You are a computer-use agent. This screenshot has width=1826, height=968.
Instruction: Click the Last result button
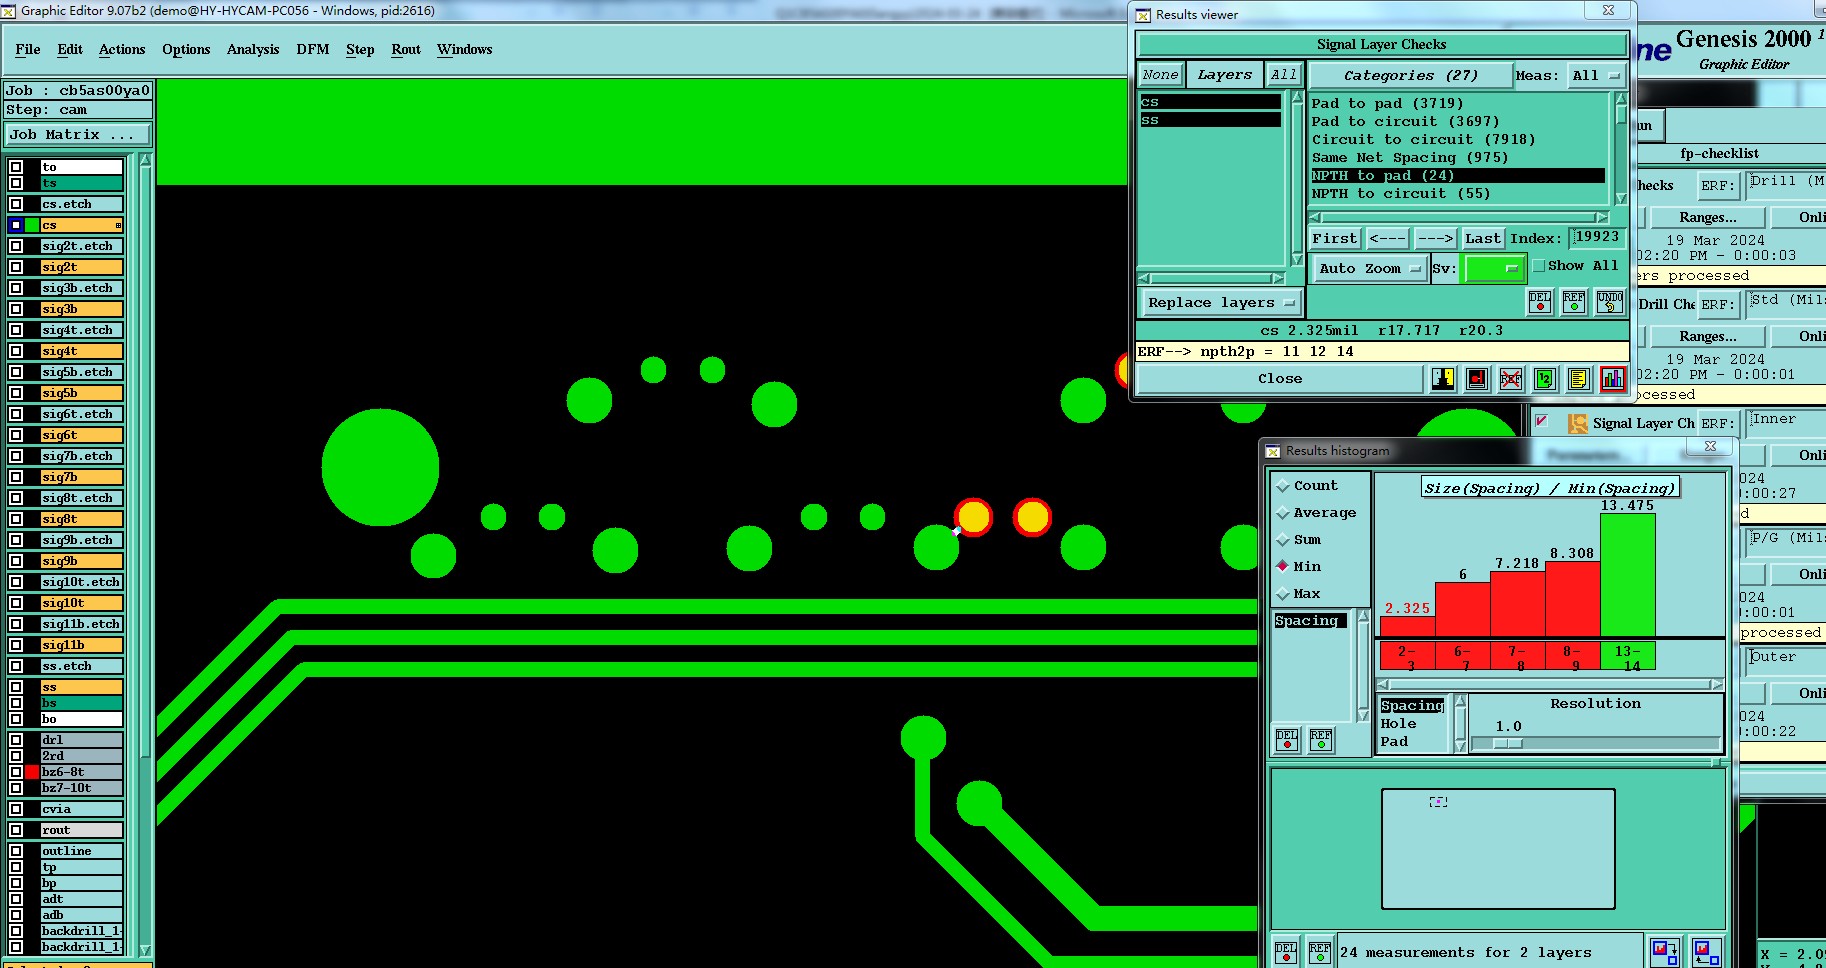(1483, 239)
